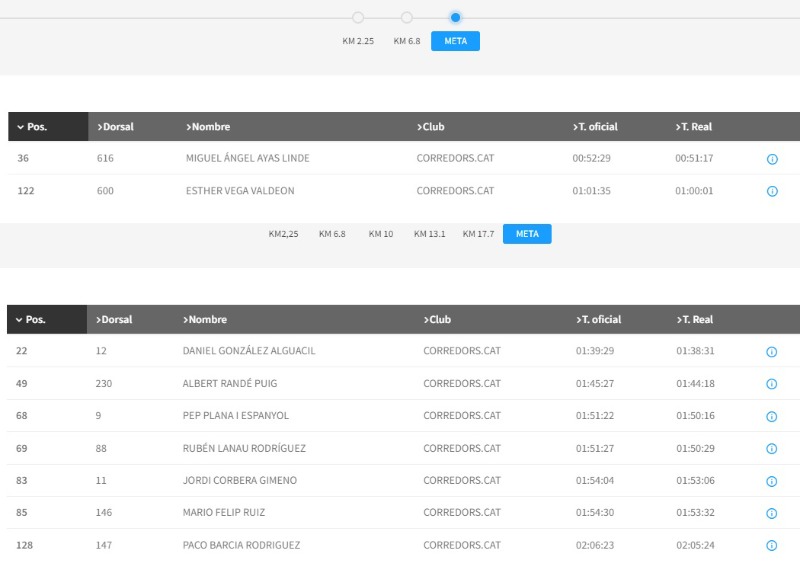Click name PEP PLANA I ESPANYOL
The image size is (800, 575).
[x=236, y=416]
